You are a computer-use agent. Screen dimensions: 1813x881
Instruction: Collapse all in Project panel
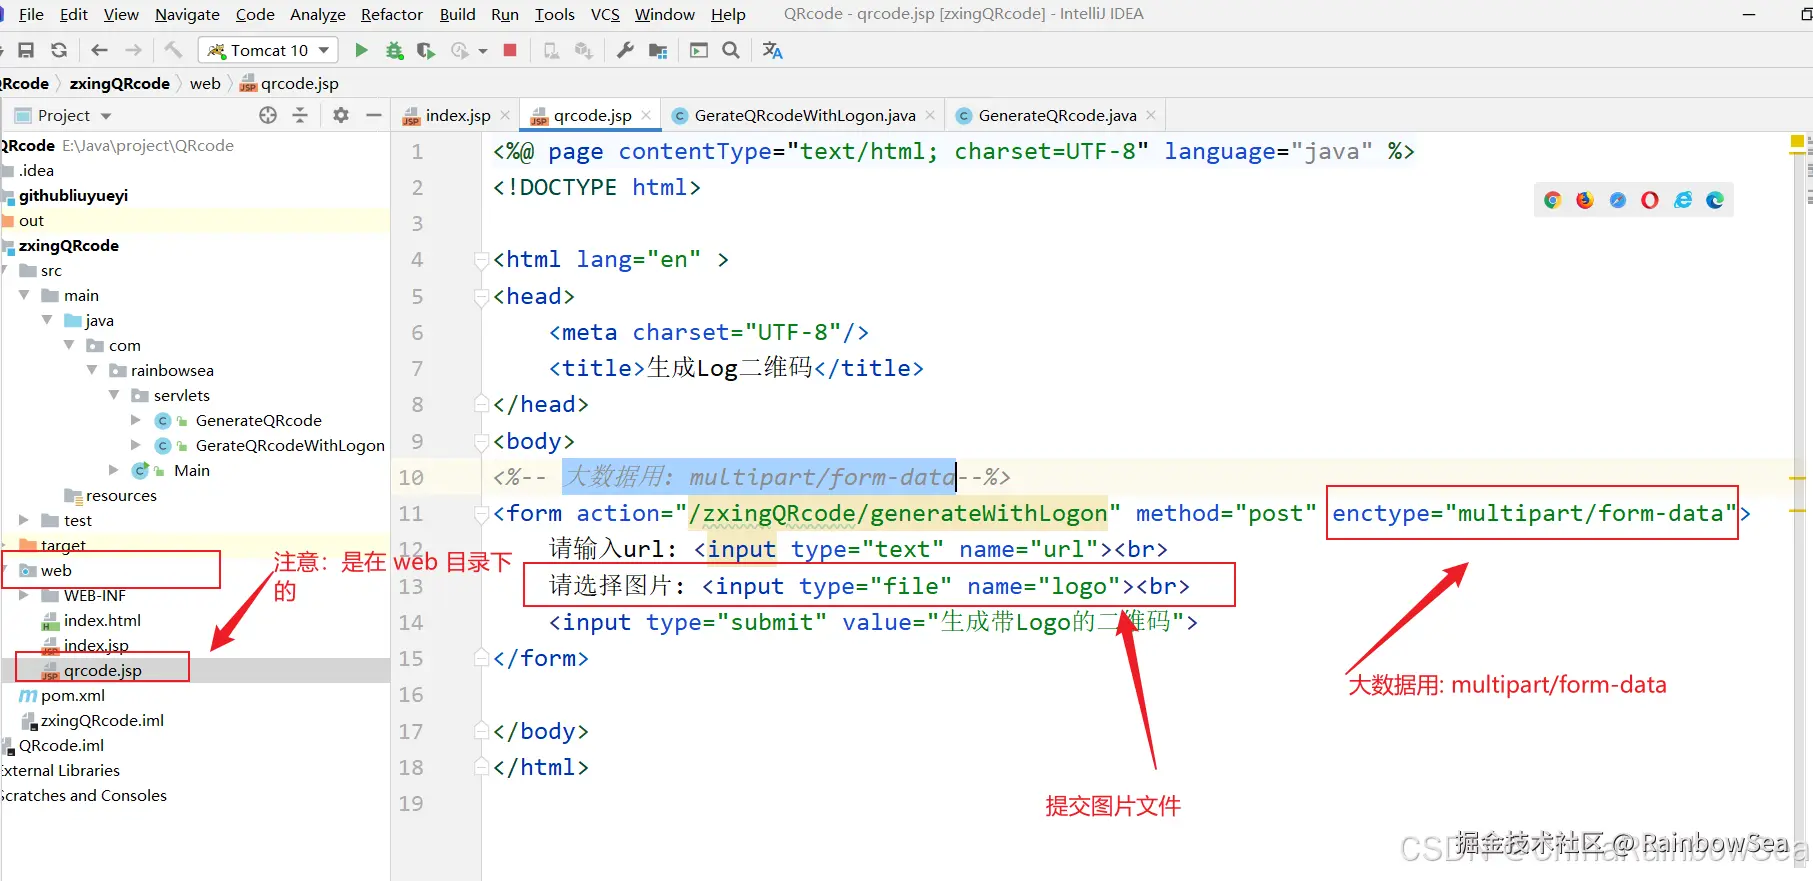(x=300, y=115)
